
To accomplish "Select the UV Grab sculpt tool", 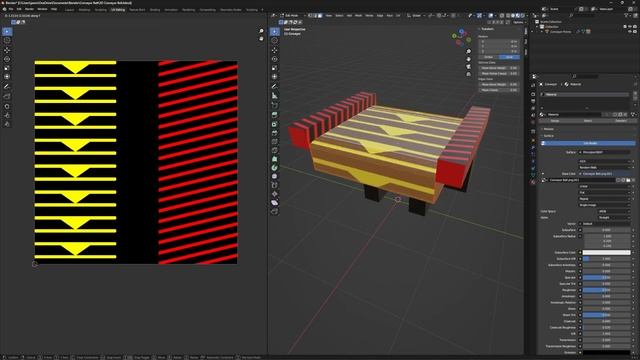I will click(x=7, y=106).
